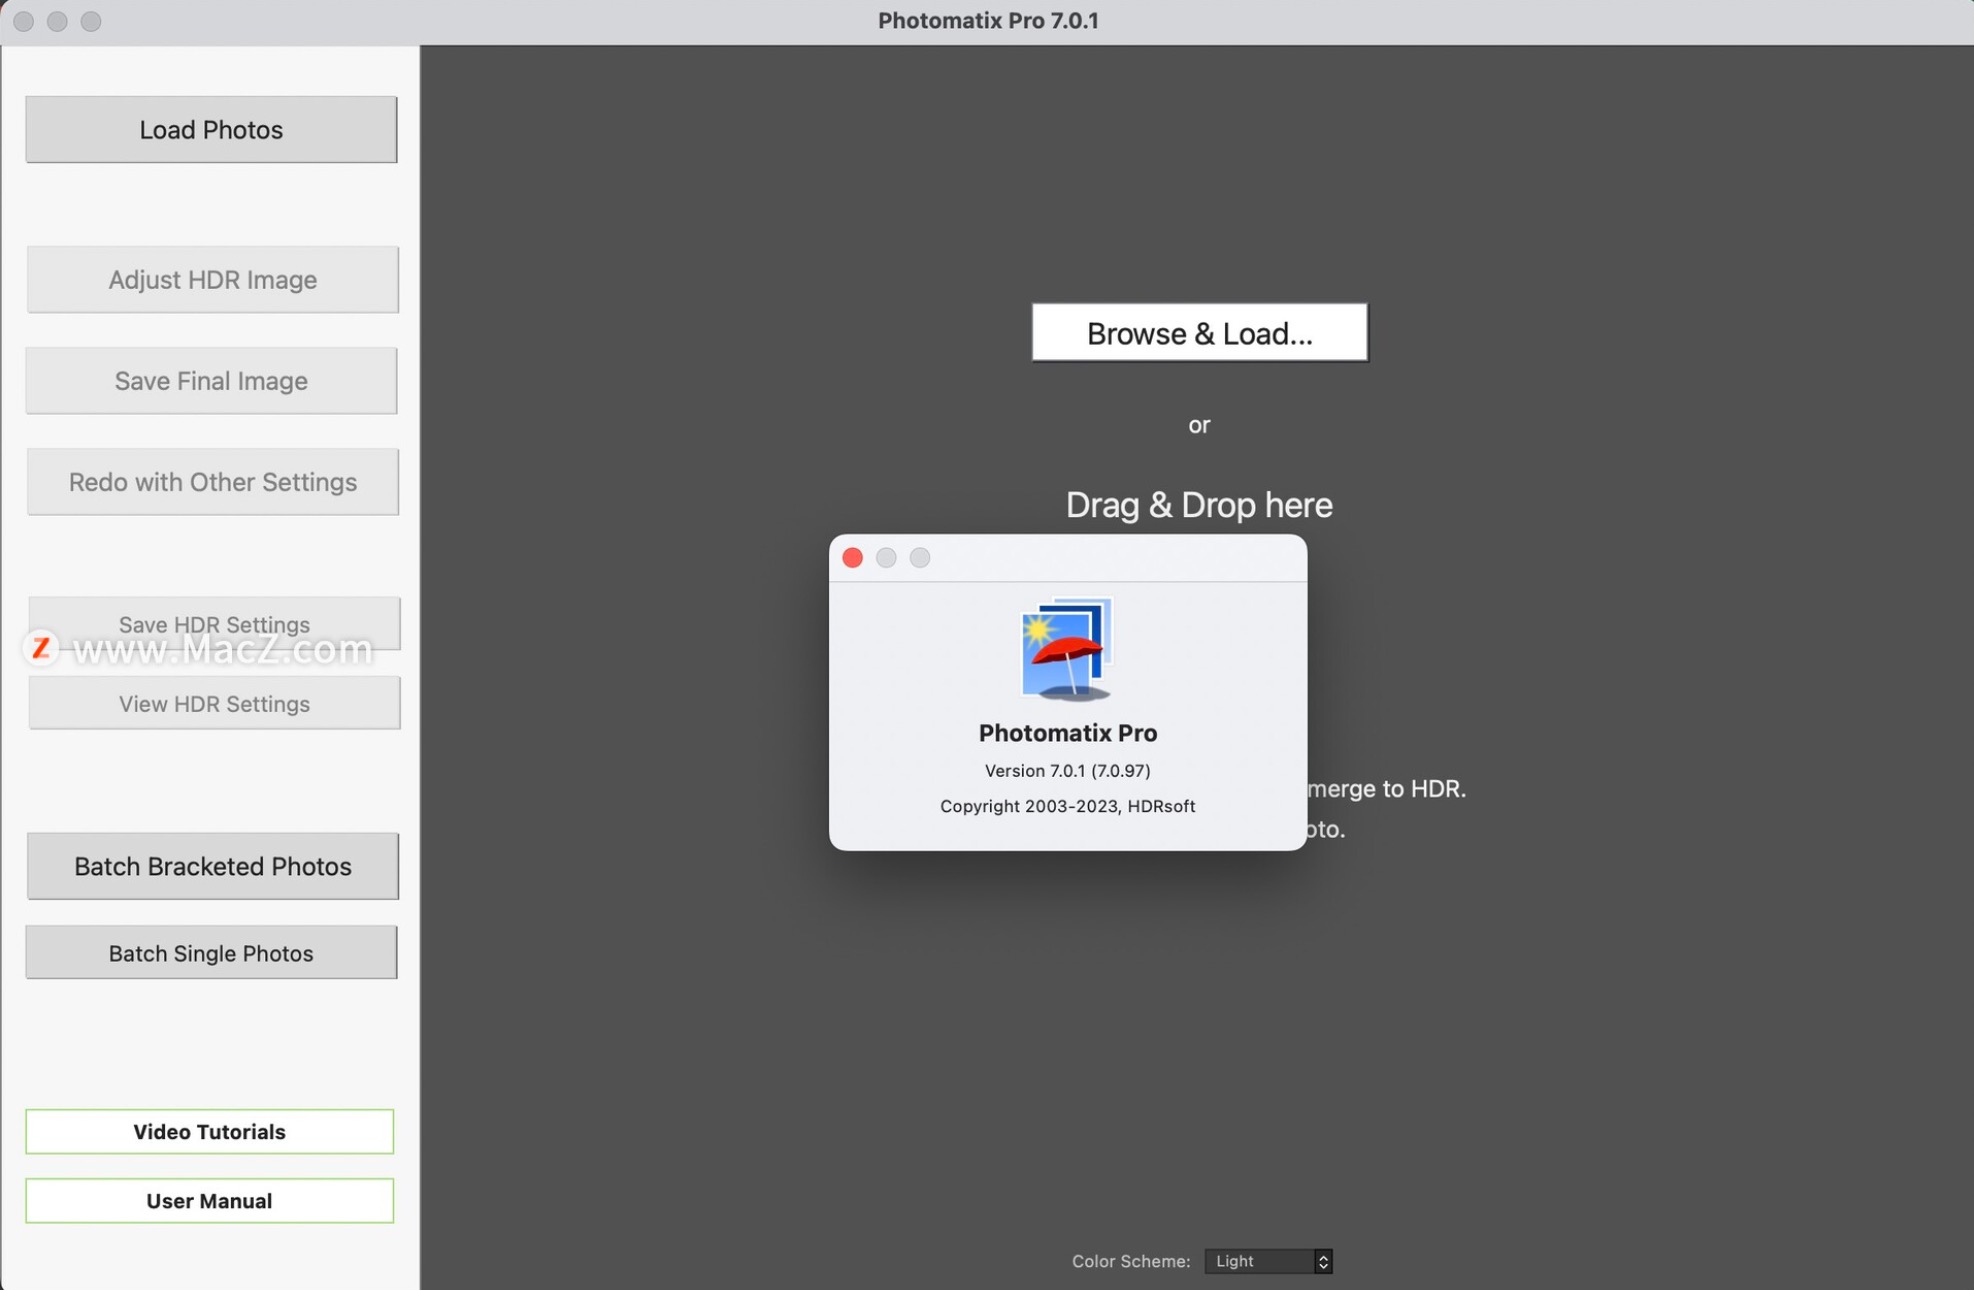Viewport: 1974px width, 1290px height.
Task: Click the Drag & Drop here area
Action: [x=1199, y=504]
